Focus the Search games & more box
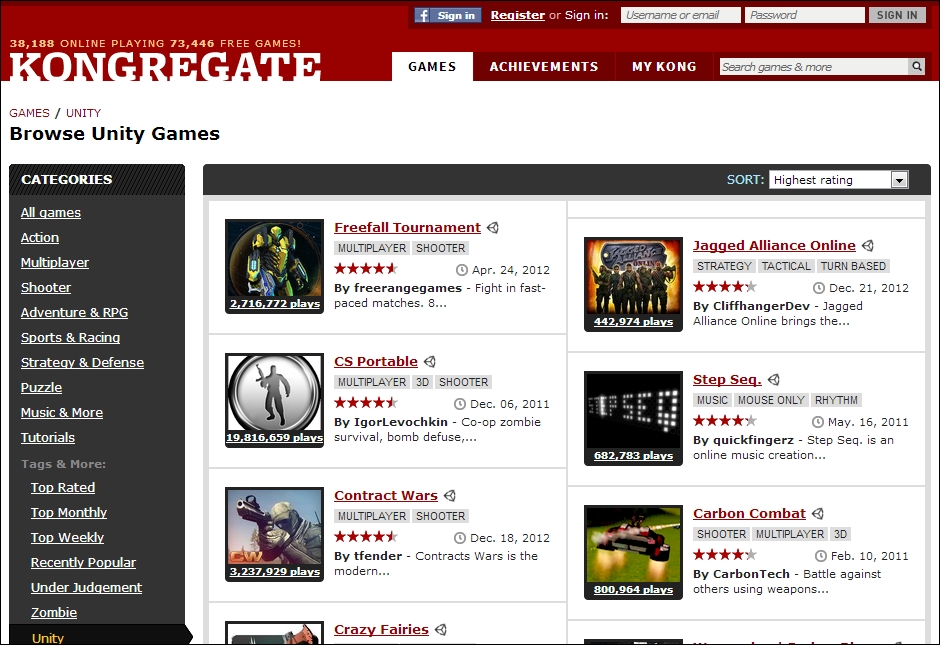The width and height of the screenshot is (940, 645). (x=814, y=67)
